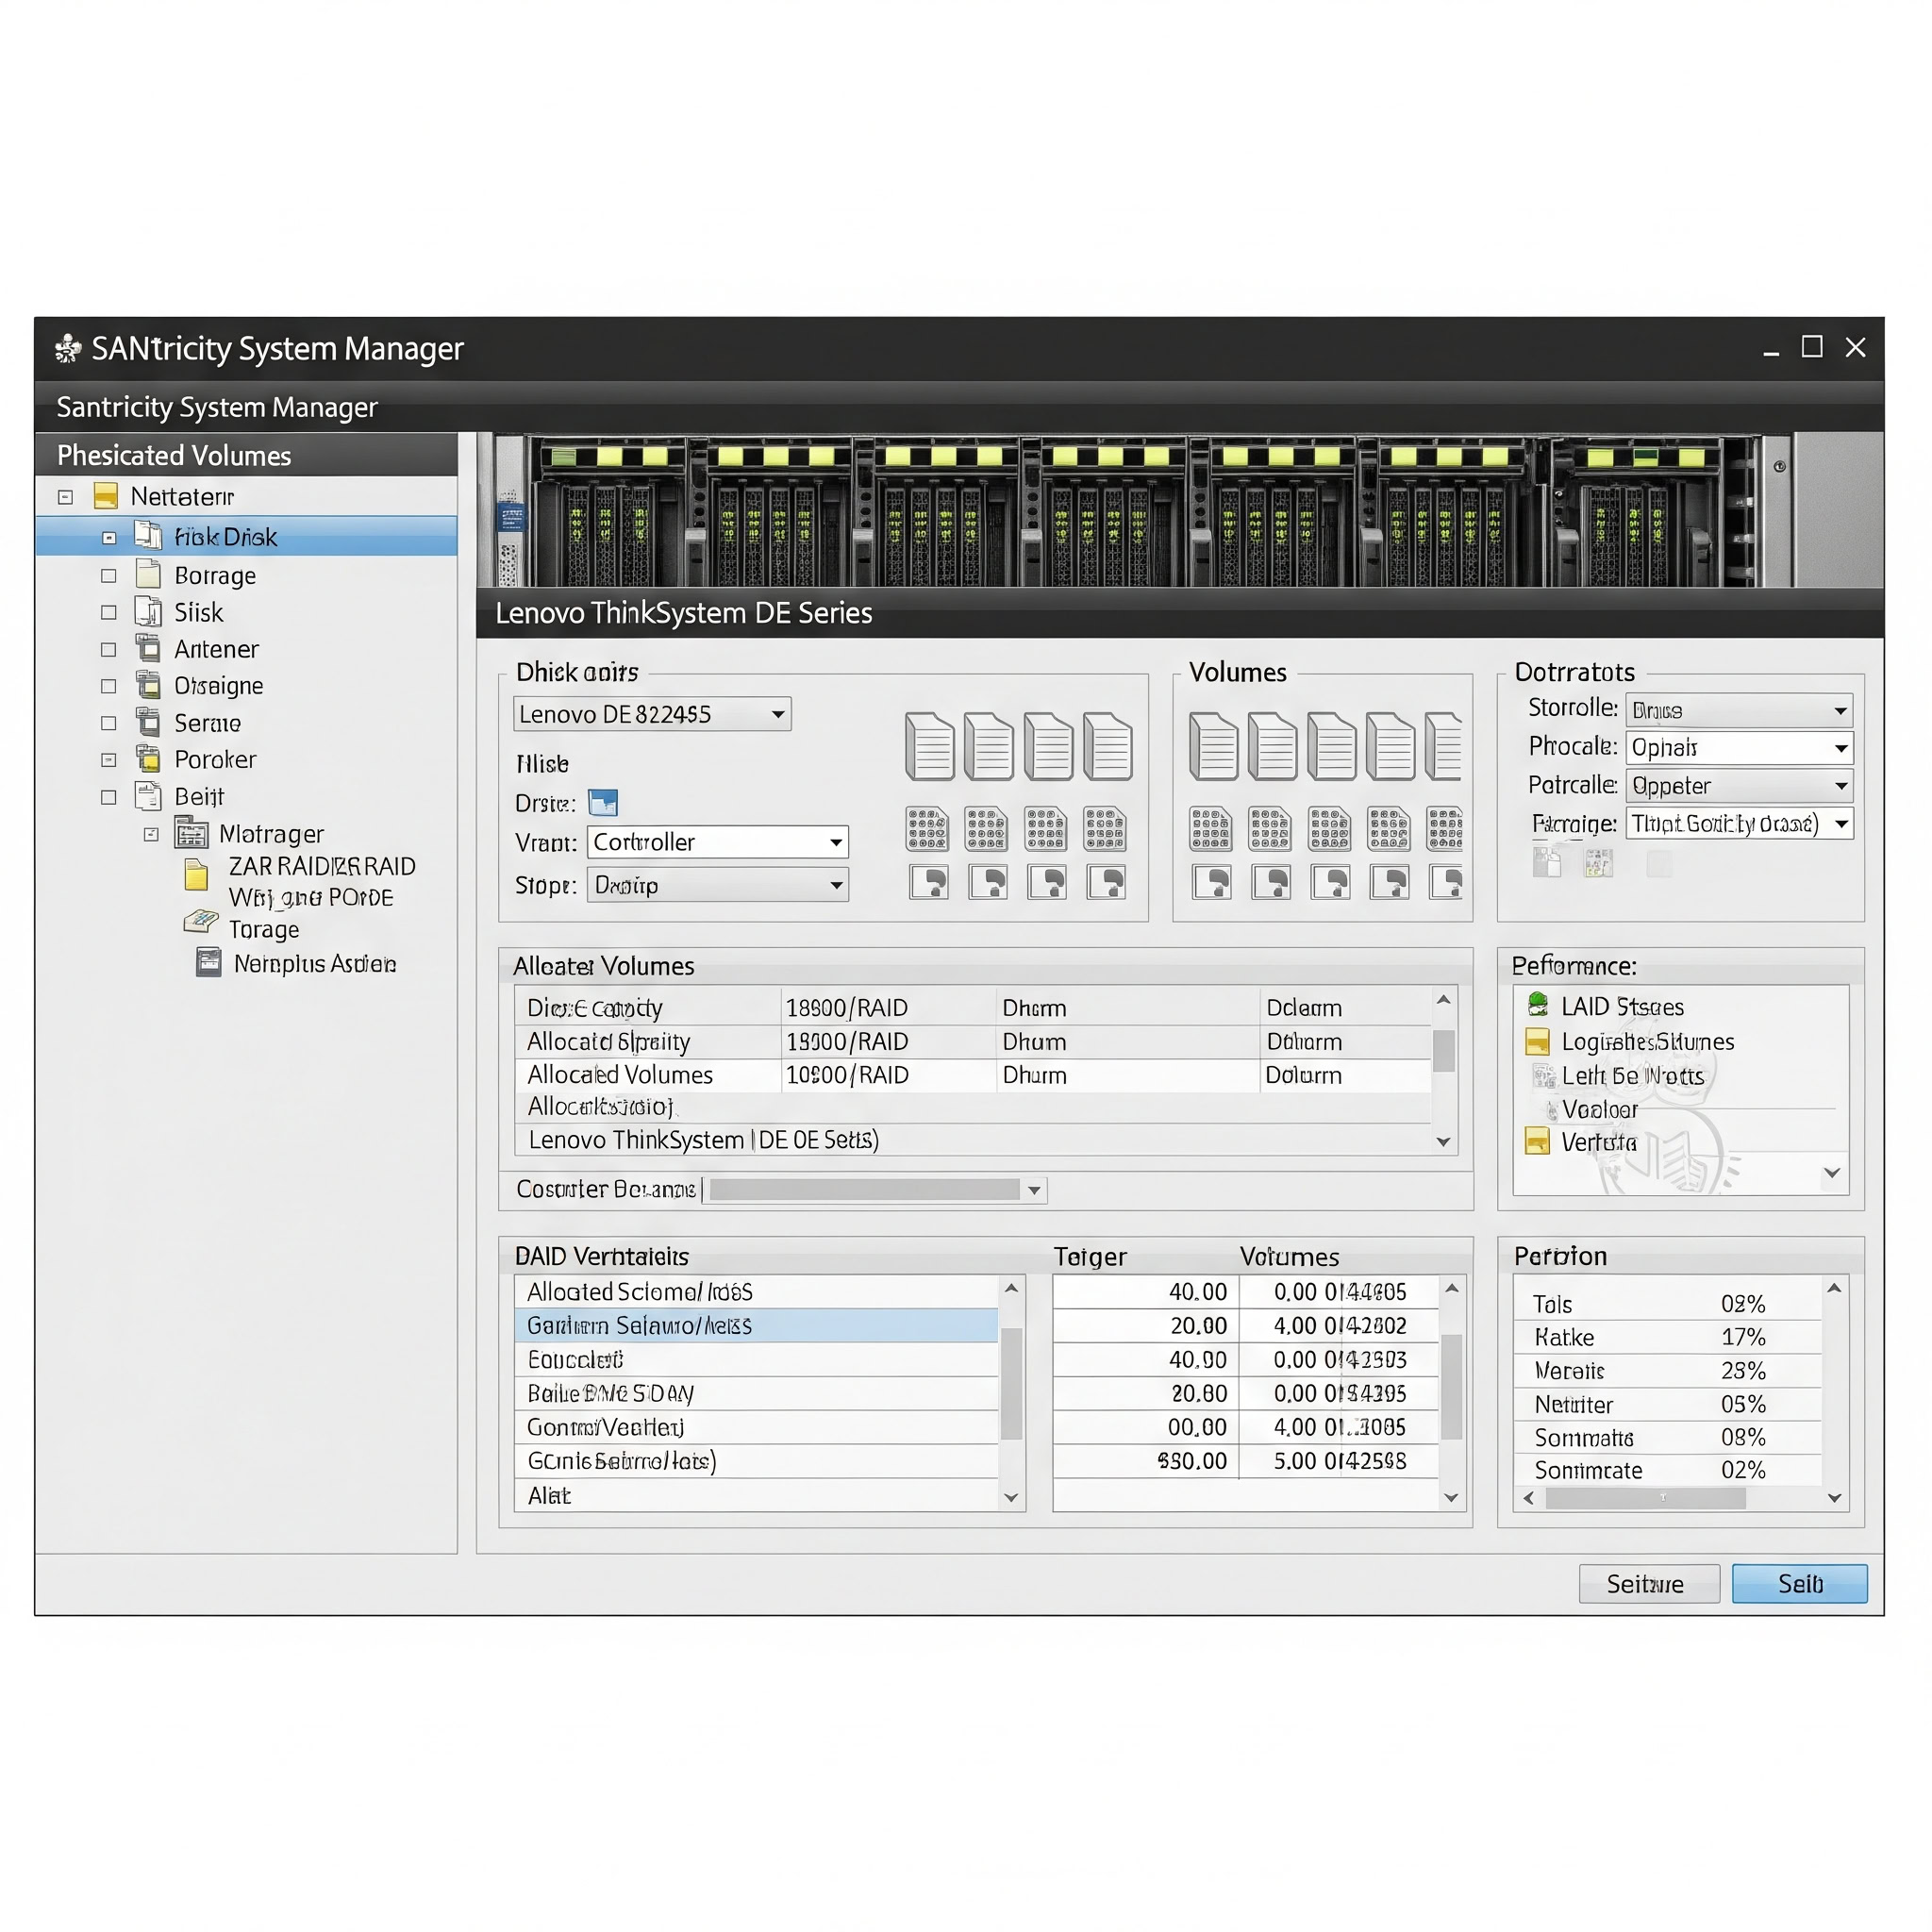
Task: Click the Matrager node icon
Action: tap(192, 832)
